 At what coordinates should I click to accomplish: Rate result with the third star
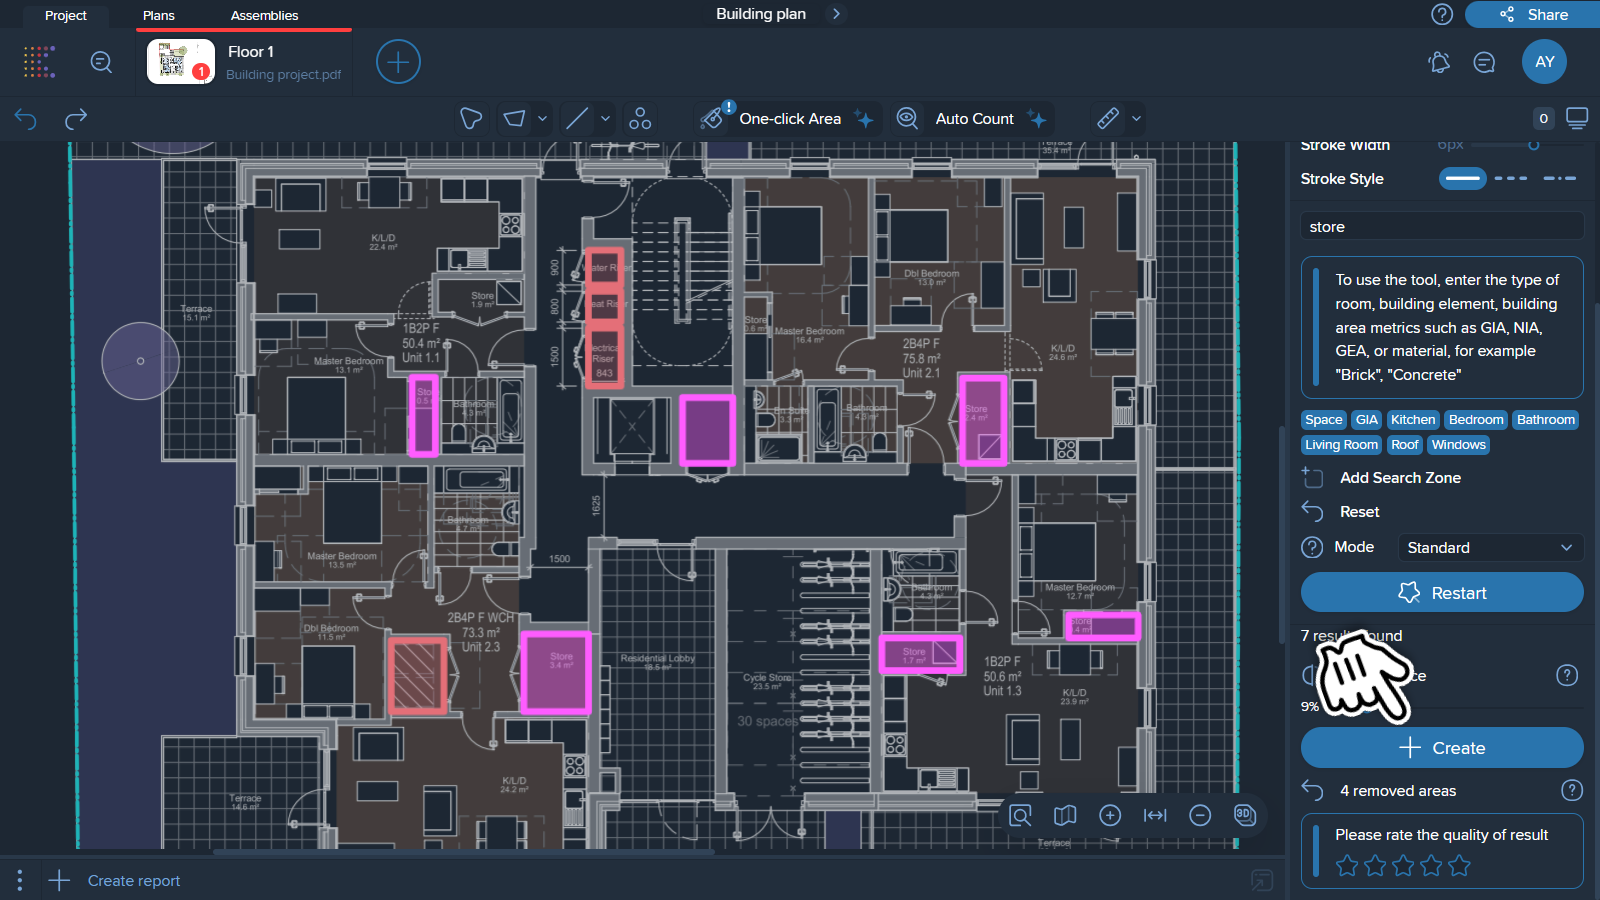[1403, 866]
